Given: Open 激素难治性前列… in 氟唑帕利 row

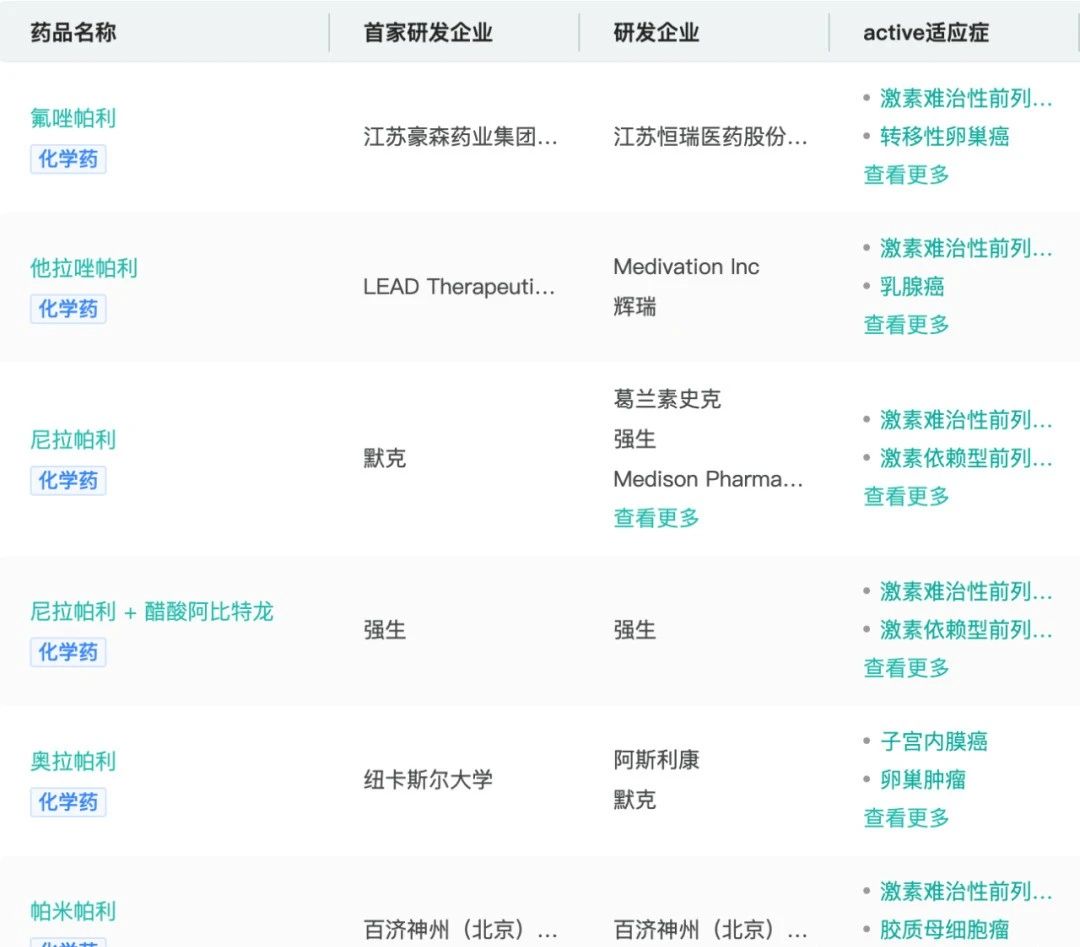Looking at the screenshot, I should [x=966, y=98].
